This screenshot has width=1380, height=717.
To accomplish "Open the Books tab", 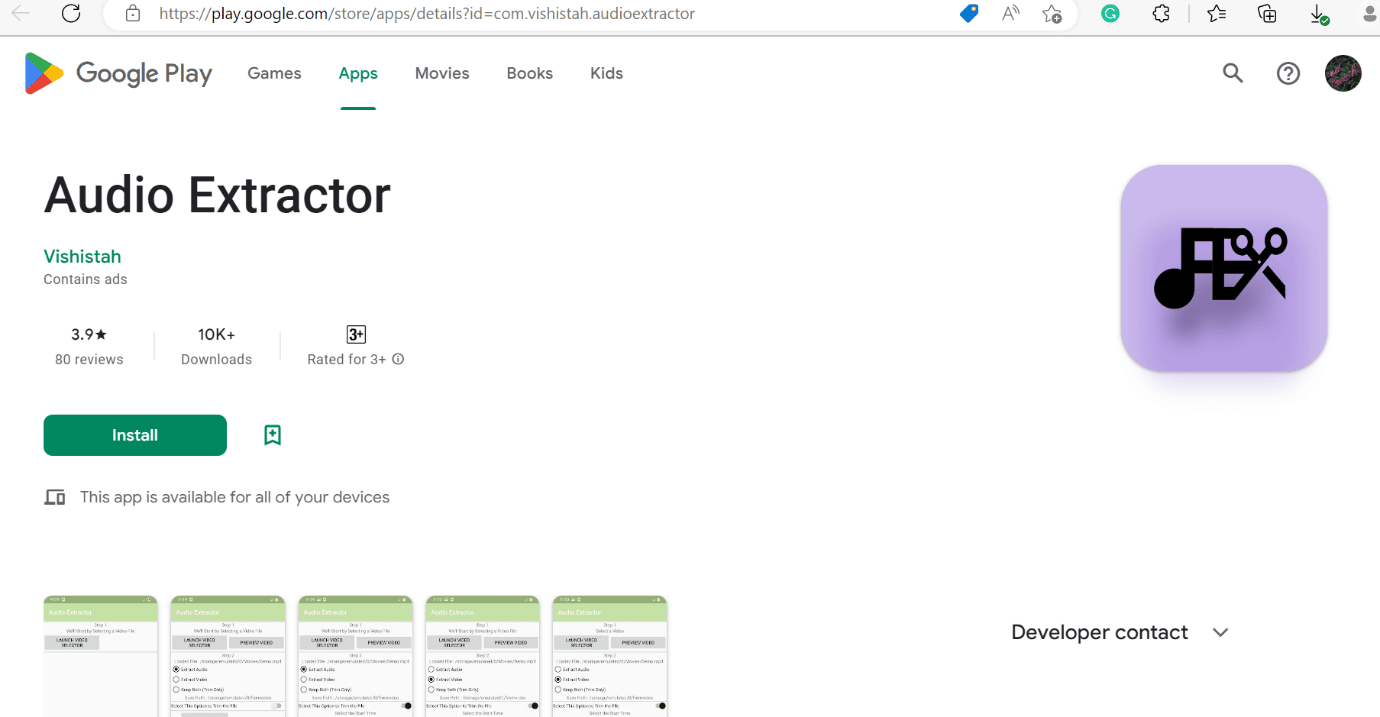I will coord(530,73).
